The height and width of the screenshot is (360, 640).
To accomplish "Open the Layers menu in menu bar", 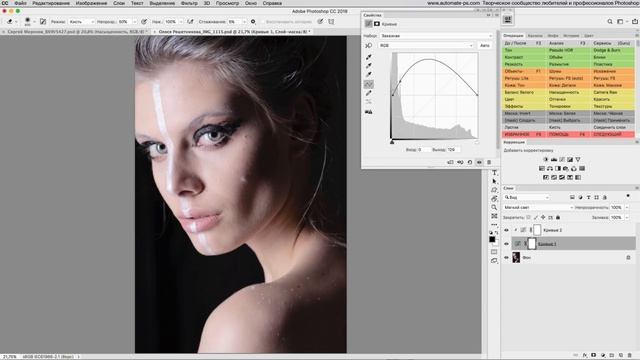I will click(x=119, y=3).
